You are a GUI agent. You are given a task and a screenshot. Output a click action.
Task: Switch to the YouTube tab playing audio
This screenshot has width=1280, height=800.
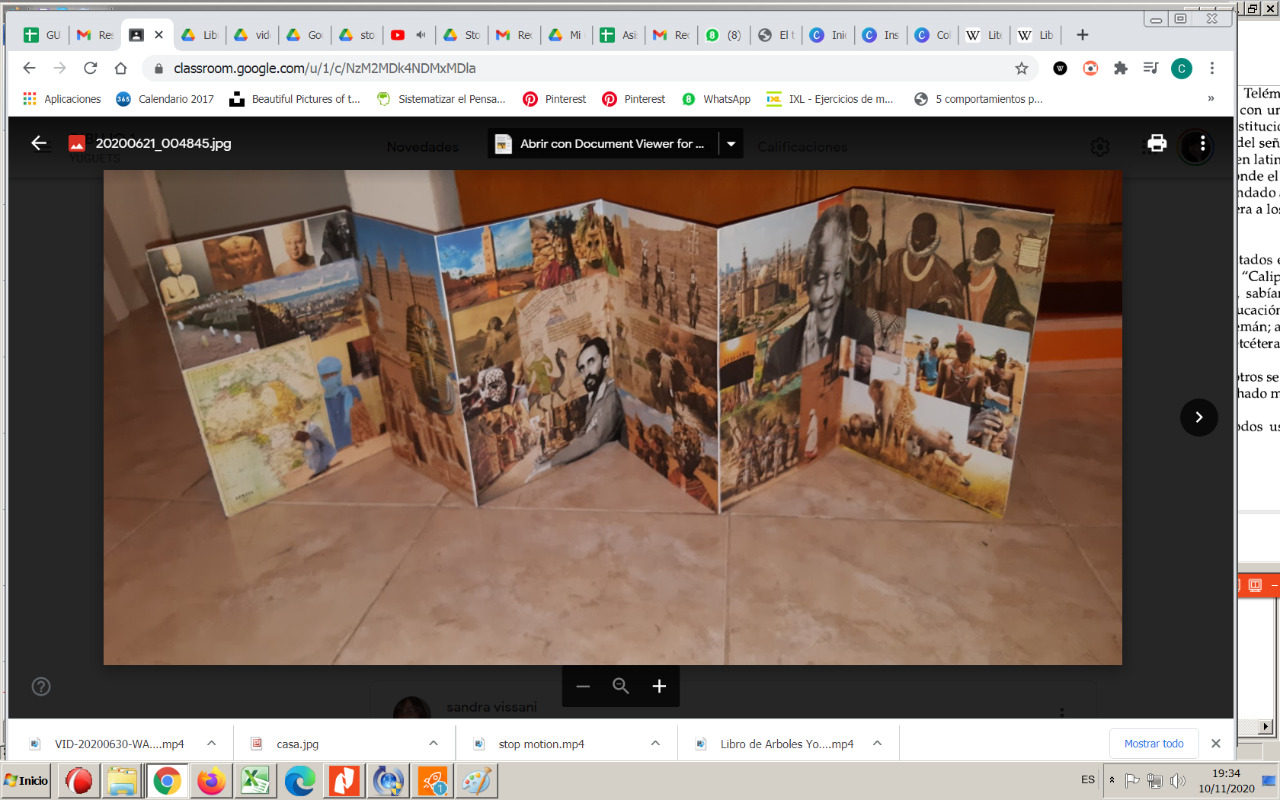click(408, 35)
